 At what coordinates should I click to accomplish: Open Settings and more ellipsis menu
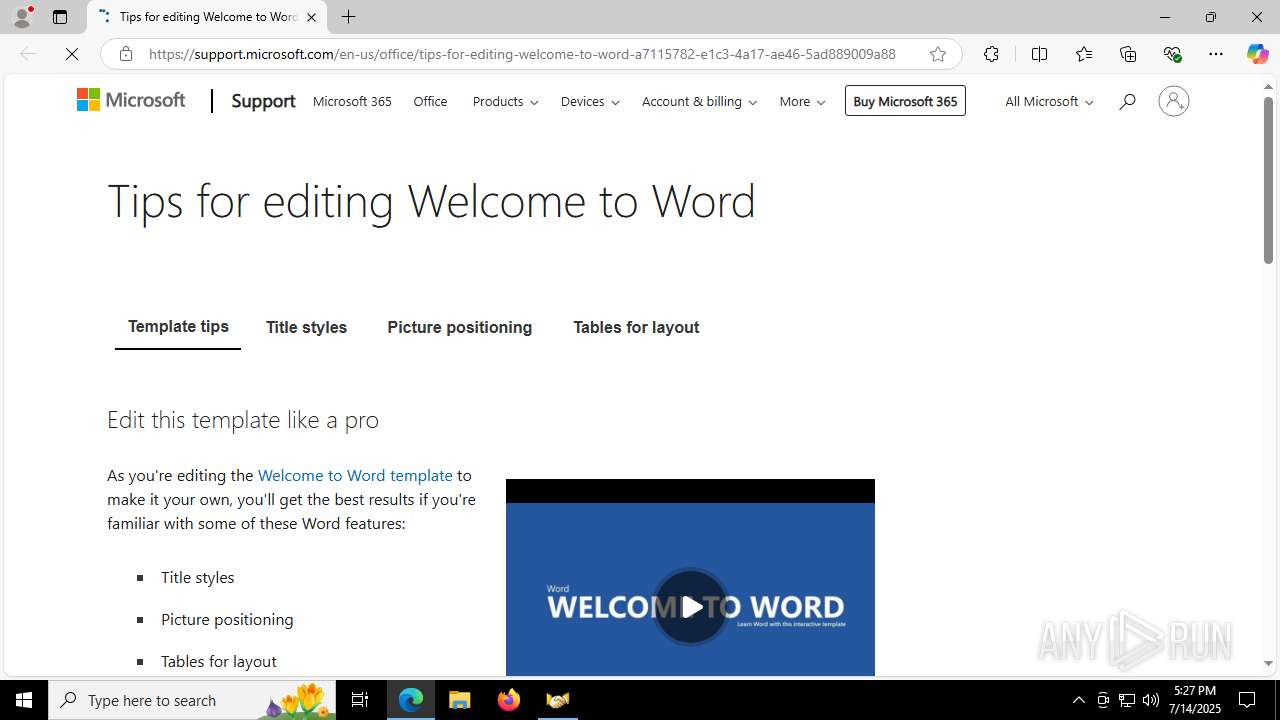click(1216, 54)
